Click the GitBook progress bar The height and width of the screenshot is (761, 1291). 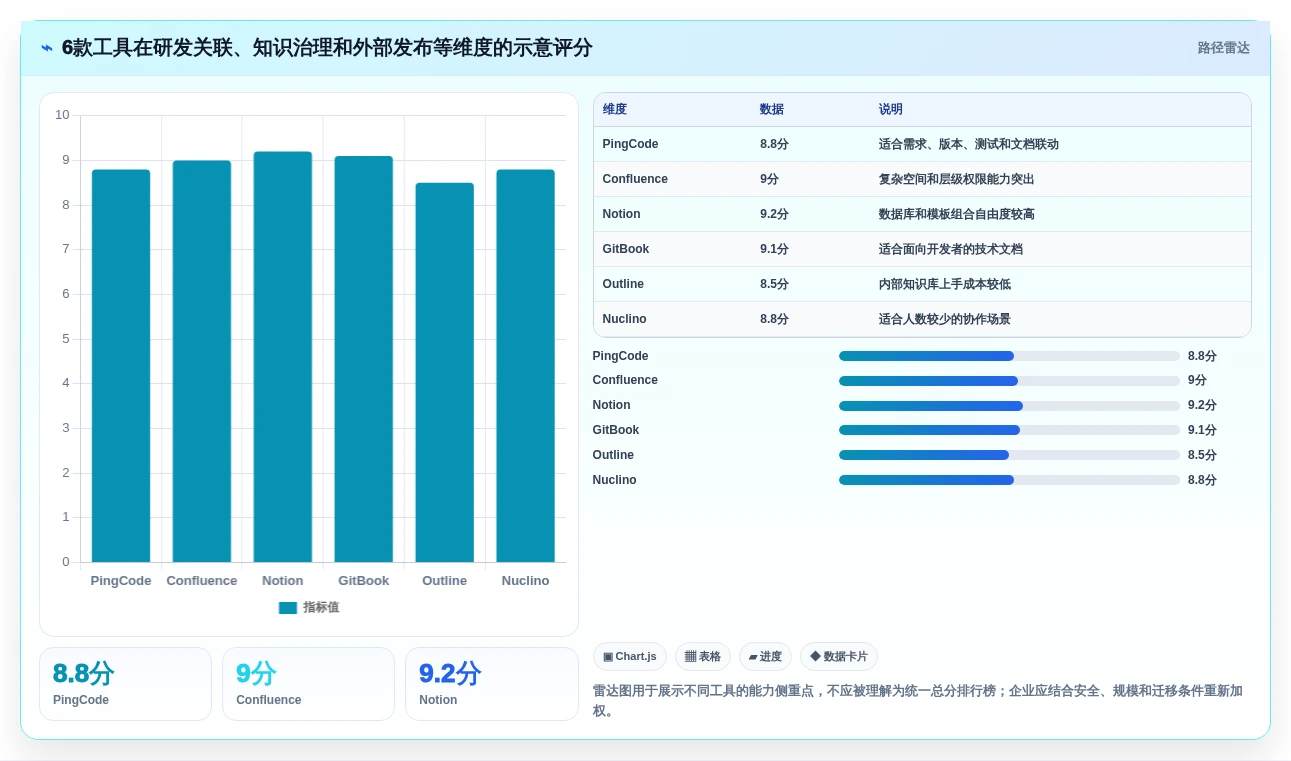coord(1009,430)
